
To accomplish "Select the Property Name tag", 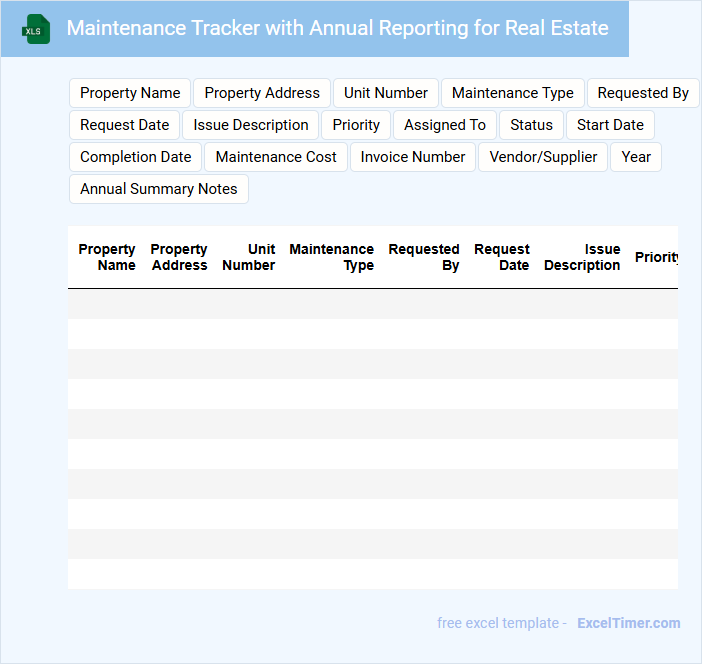I will tap(130, 93).
